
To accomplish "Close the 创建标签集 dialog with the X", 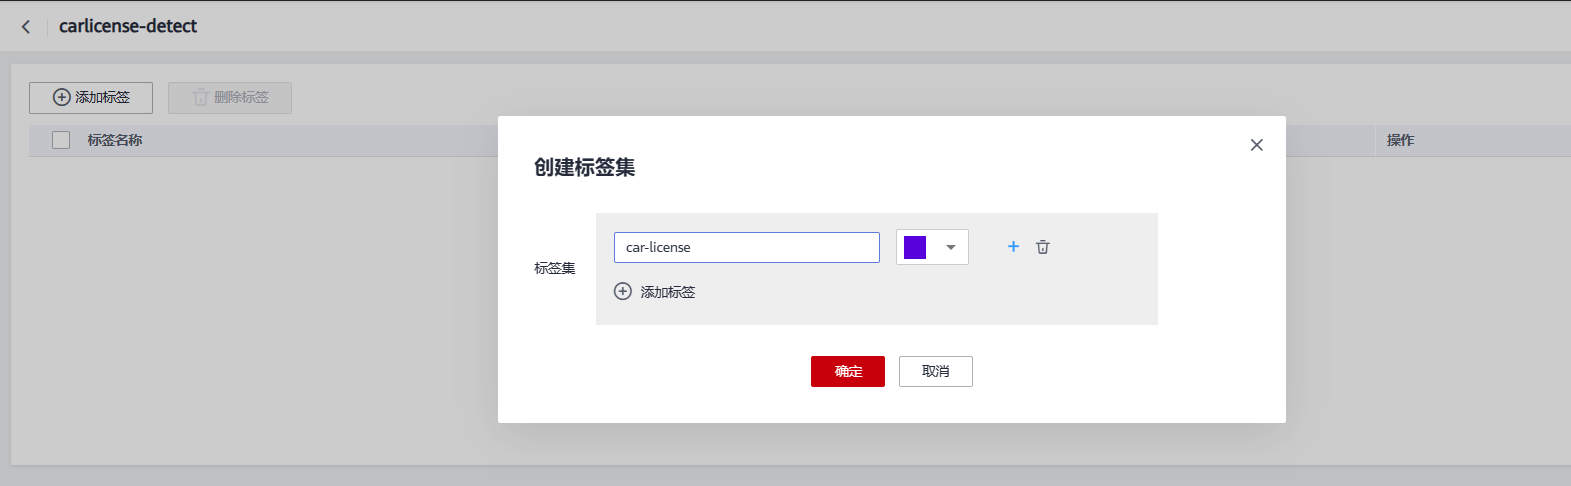I will point(1256,145).
